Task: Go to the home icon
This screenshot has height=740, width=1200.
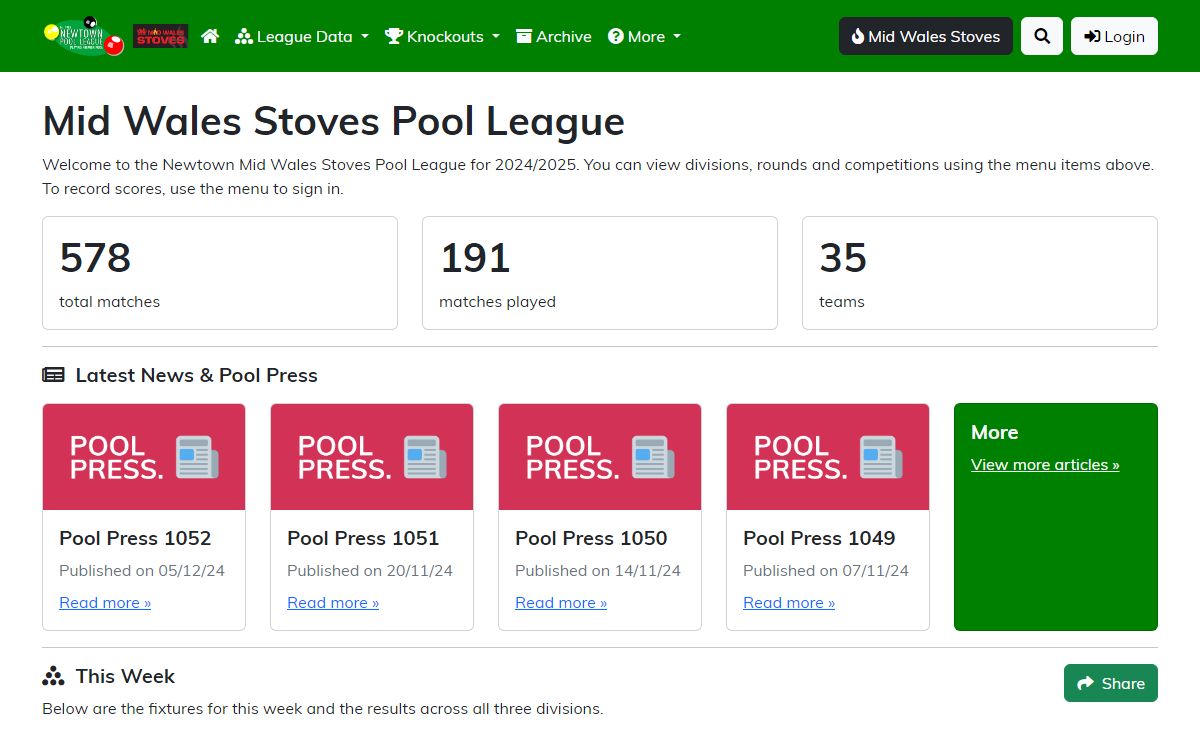Action: (x=210, y=36)
